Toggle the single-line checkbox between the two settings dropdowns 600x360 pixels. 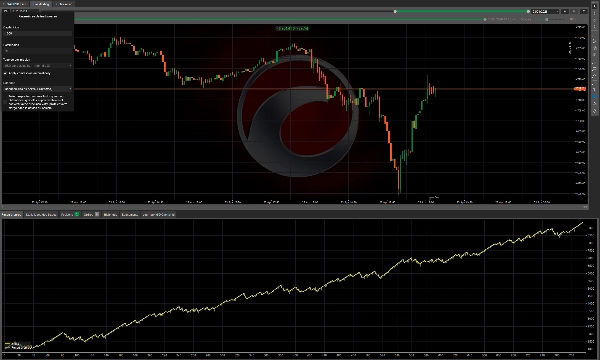(5, 73)
